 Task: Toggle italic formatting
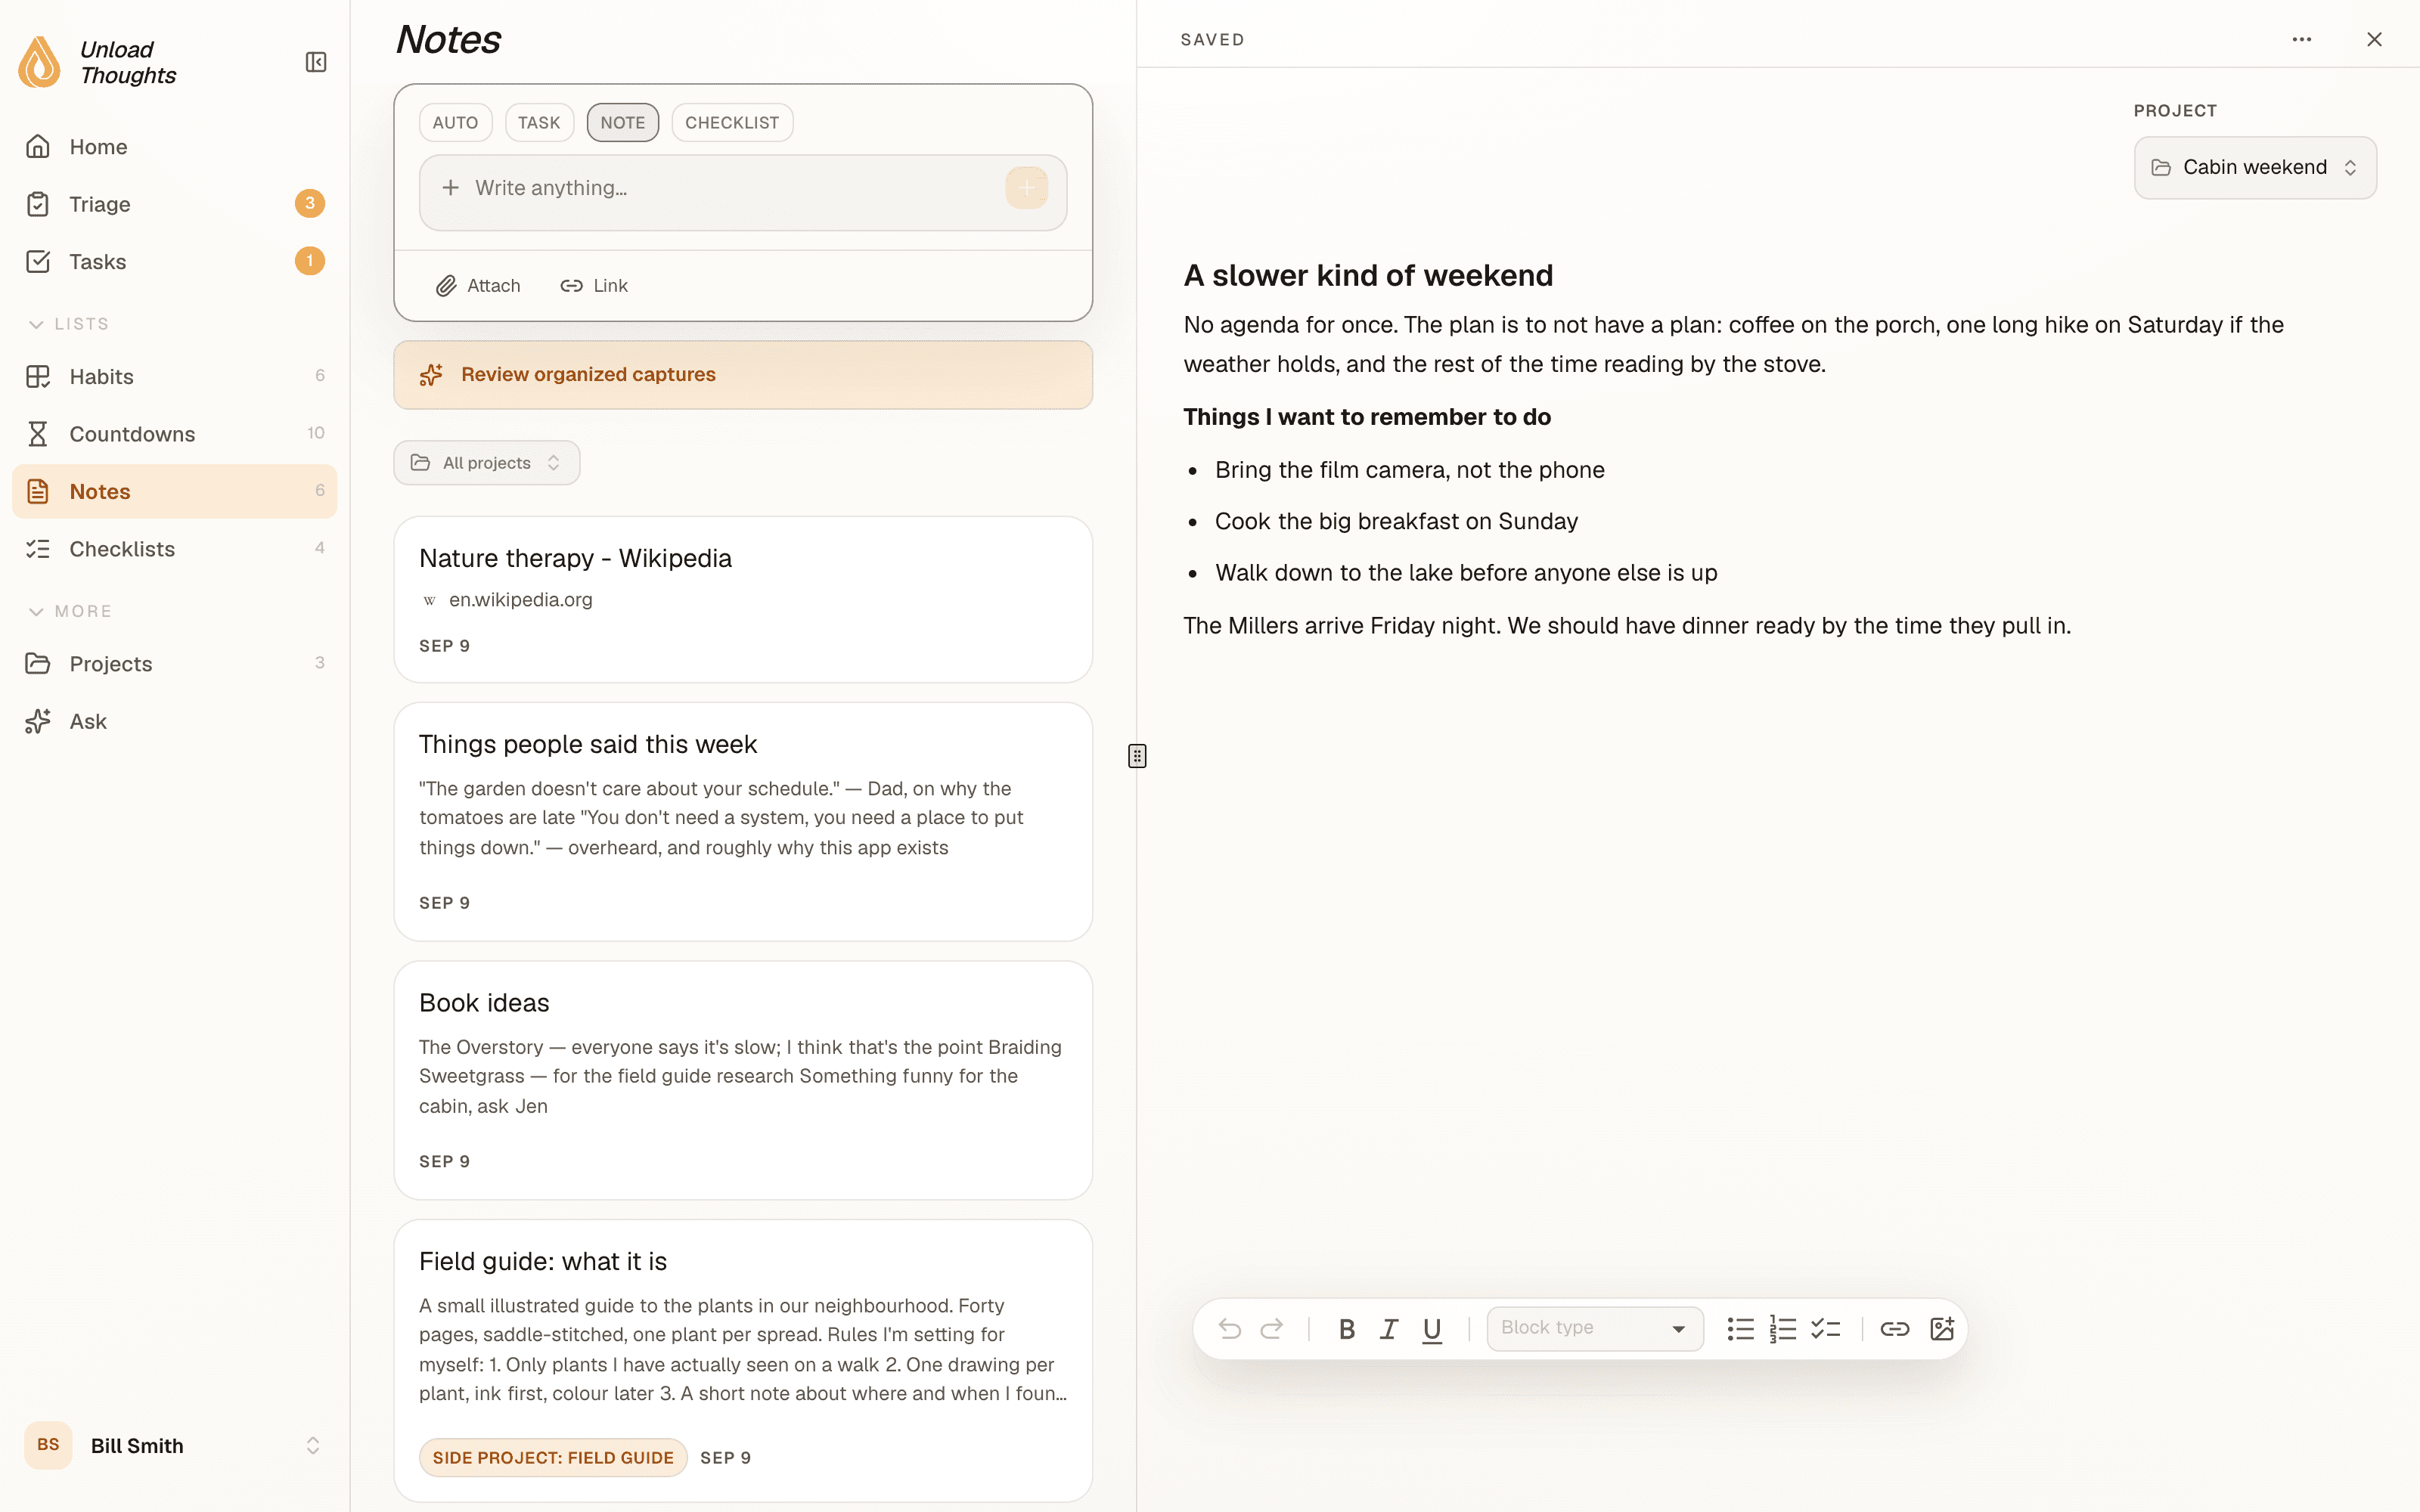1389,1329
